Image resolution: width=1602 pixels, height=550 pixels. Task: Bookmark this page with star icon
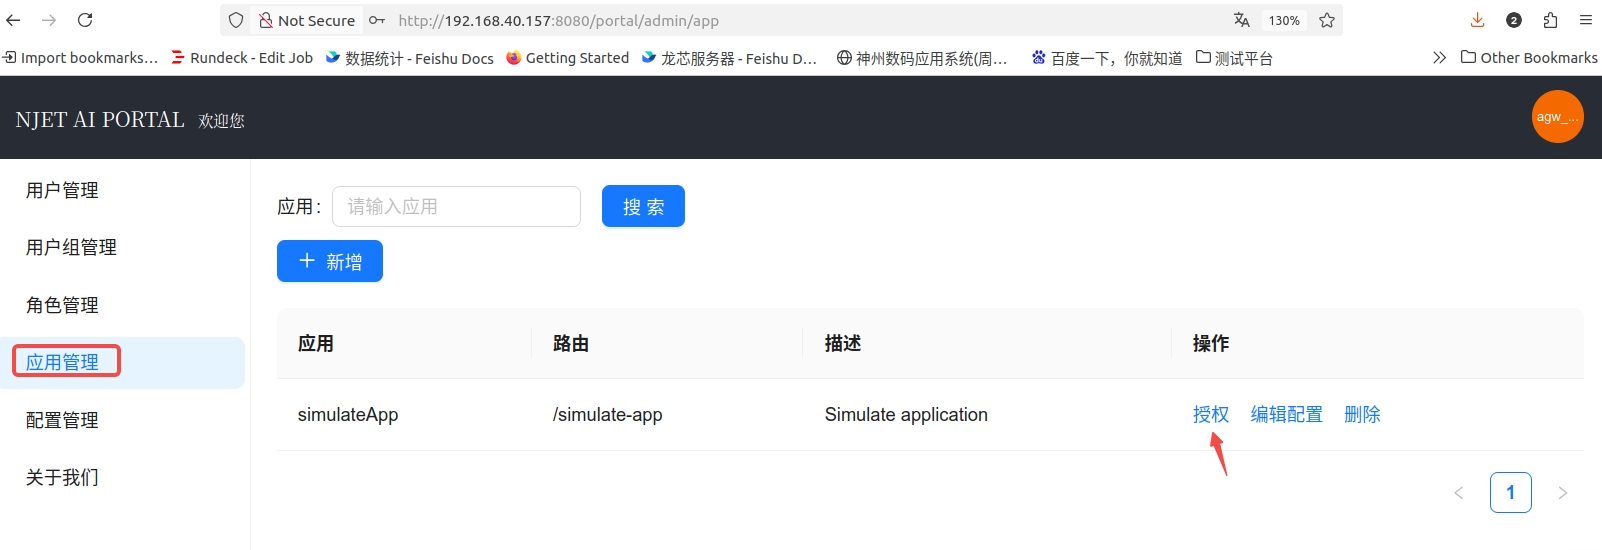coord(1327,20)
